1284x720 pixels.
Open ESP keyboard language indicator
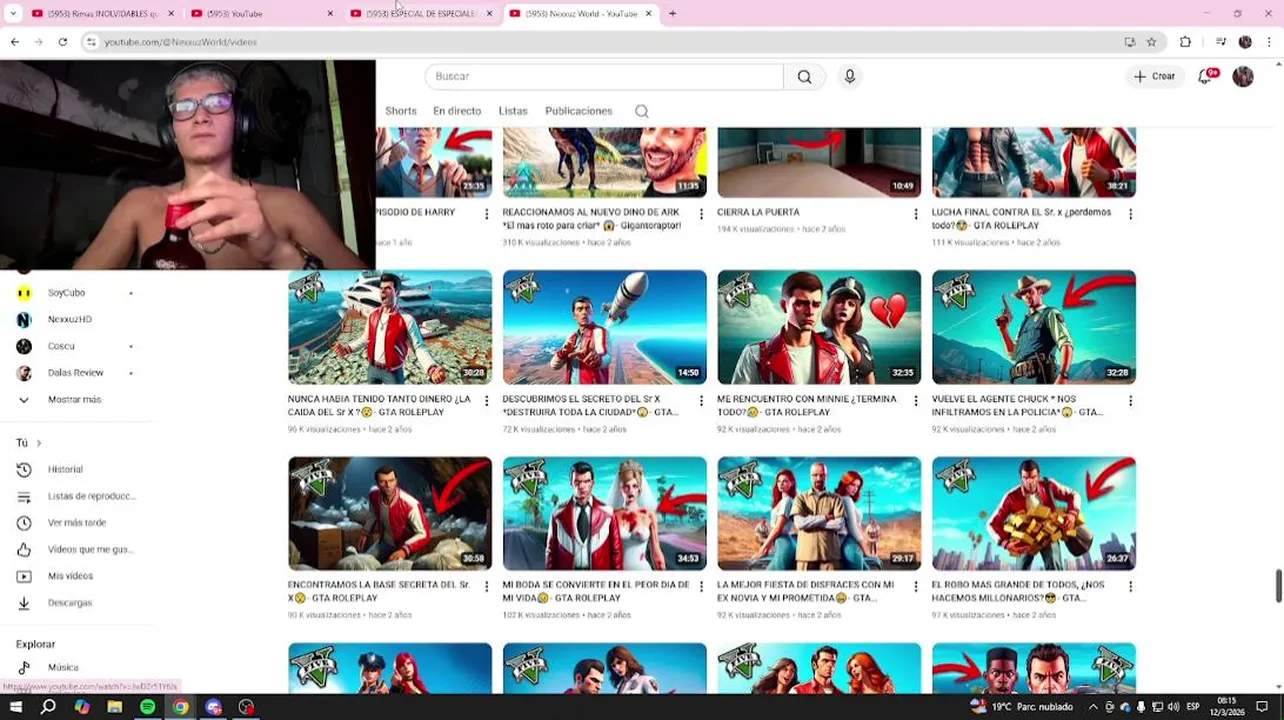[x=1192, y=707]
